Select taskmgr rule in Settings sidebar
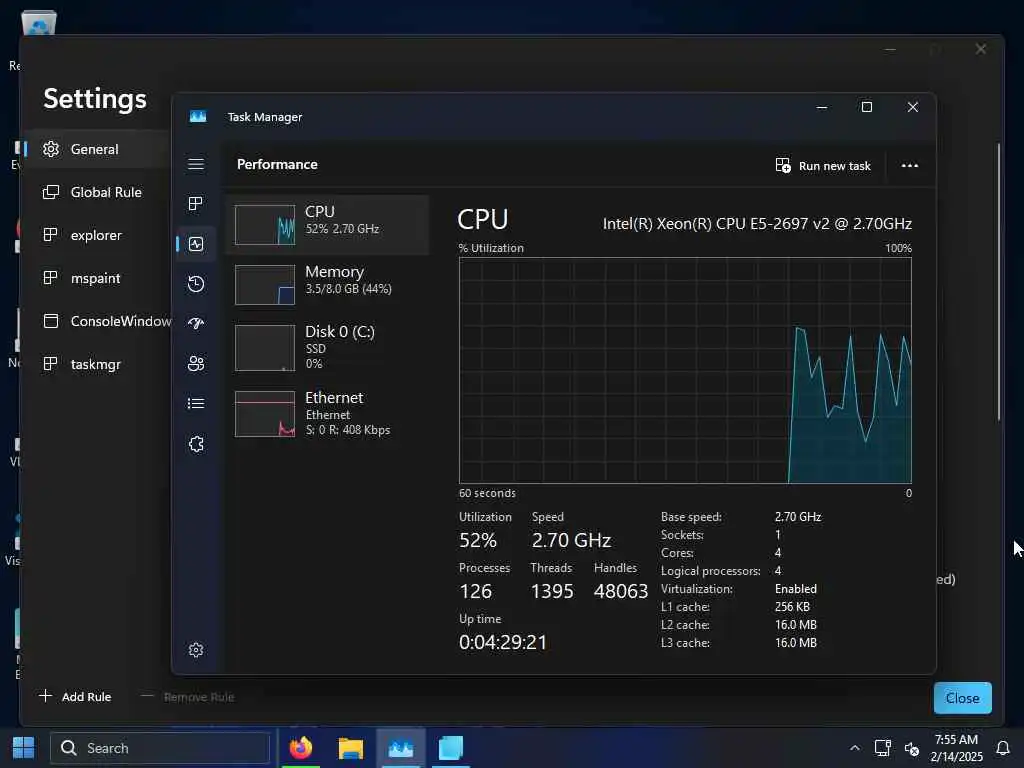The width and height of the screenshot is (1024, 768). pyautogui.click(x=98, y=364)
